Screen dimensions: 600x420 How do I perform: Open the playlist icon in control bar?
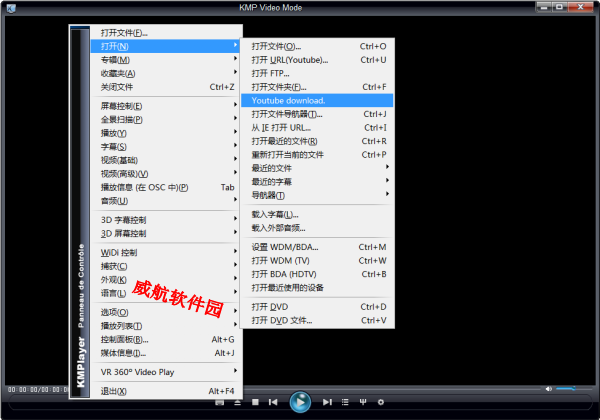click(x=345, y=402)
